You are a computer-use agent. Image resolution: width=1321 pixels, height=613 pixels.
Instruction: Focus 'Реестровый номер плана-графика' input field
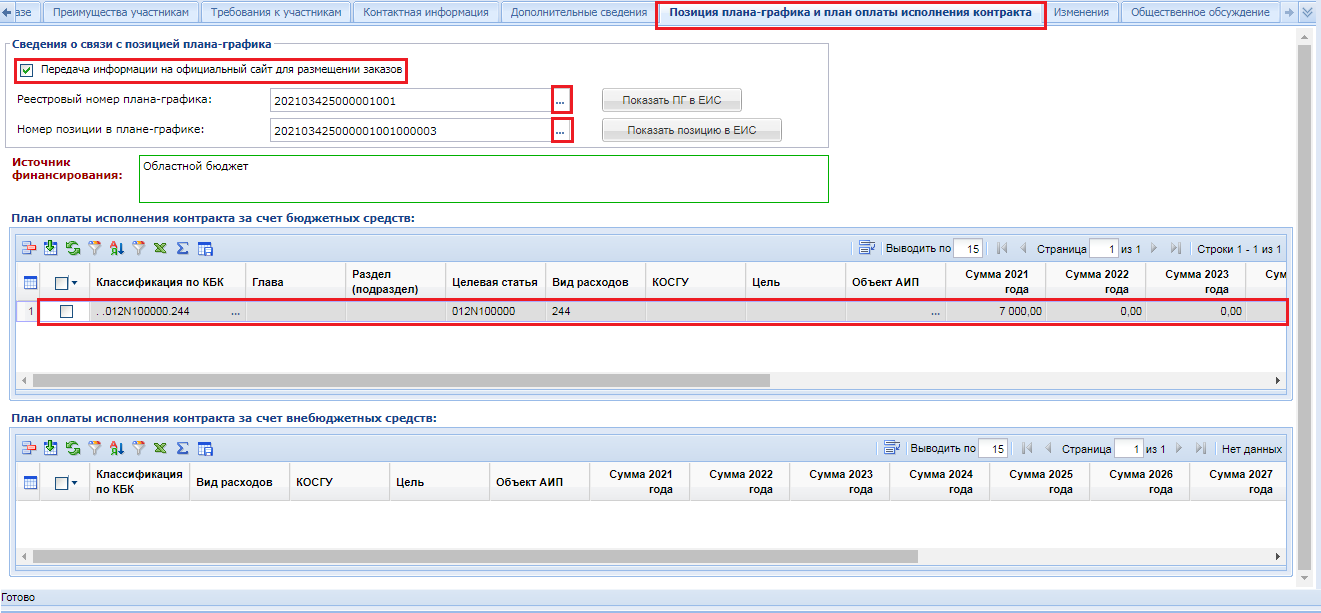click(x=410, y=100)
